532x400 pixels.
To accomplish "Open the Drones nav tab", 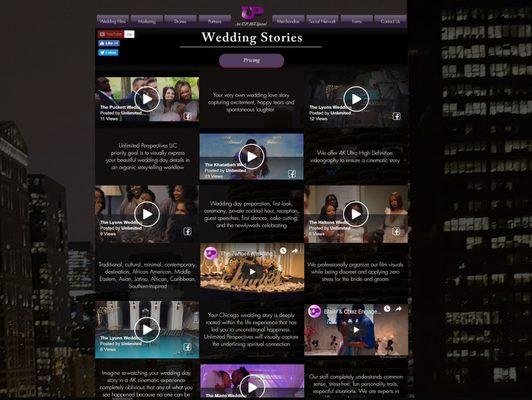I will (180, 21).
